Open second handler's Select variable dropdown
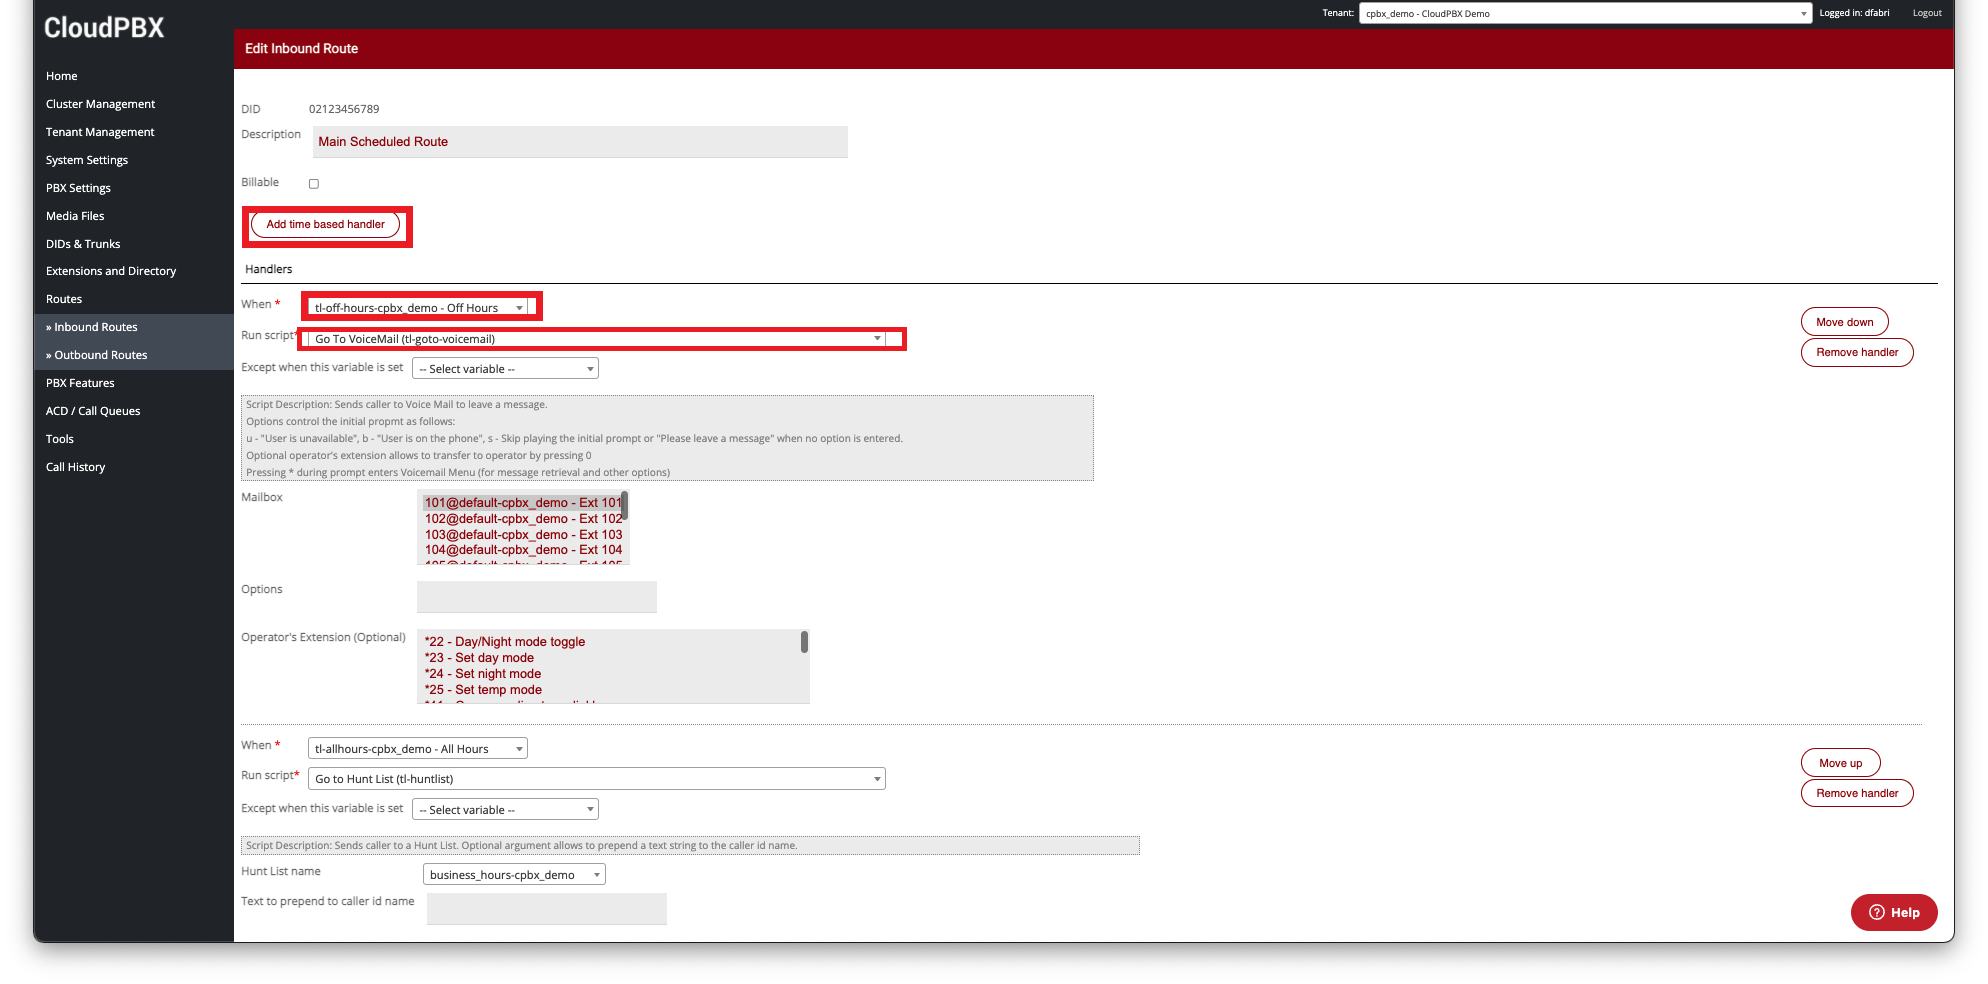The width and height of the screenshot is (1988, 984). [x=505, y=810]
